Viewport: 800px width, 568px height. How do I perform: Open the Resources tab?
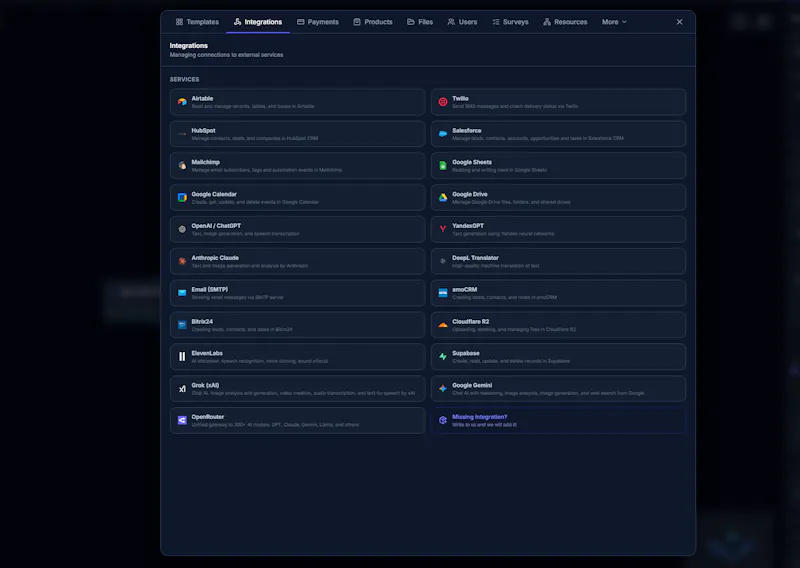coord(565,22)
